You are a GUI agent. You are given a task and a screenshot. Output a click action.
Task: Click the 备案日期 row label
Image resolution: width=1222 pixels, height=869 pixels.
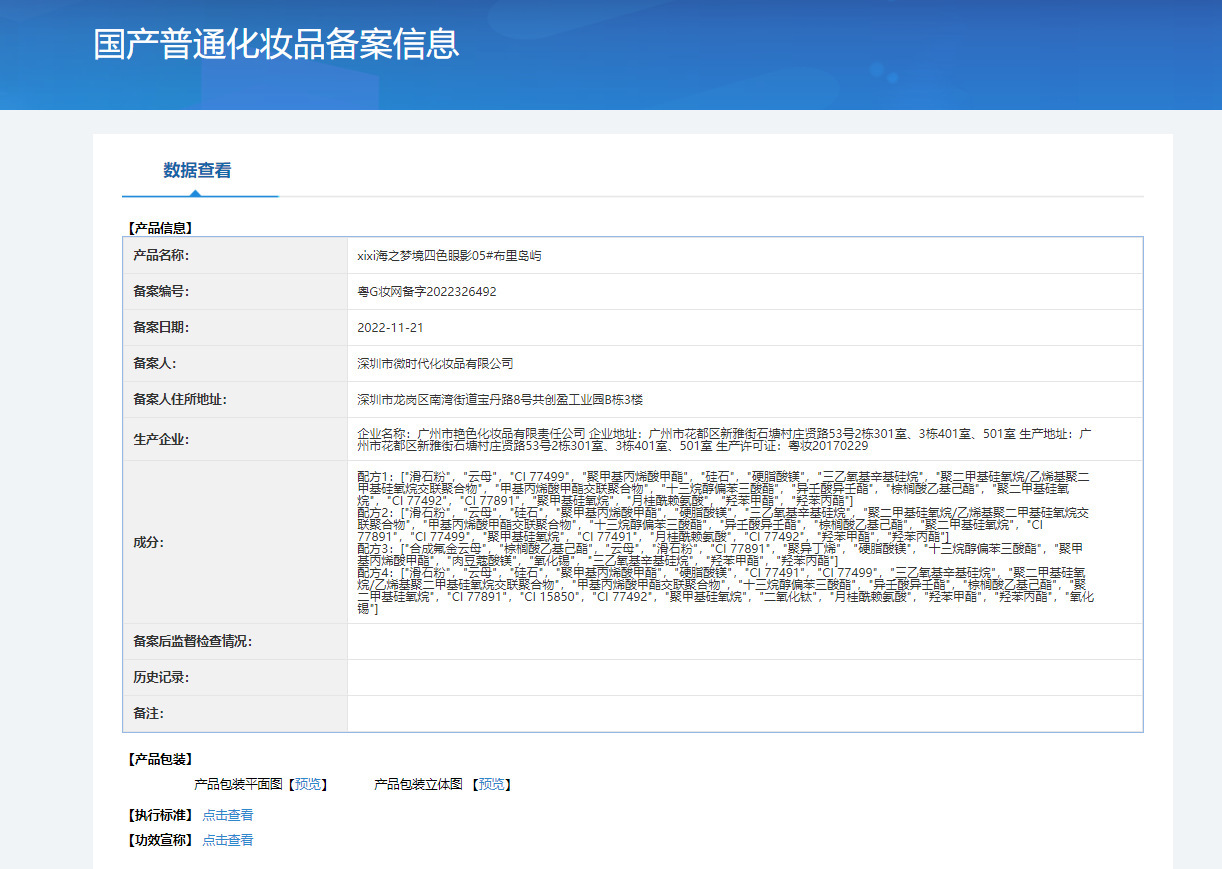[x=161, y=327]
